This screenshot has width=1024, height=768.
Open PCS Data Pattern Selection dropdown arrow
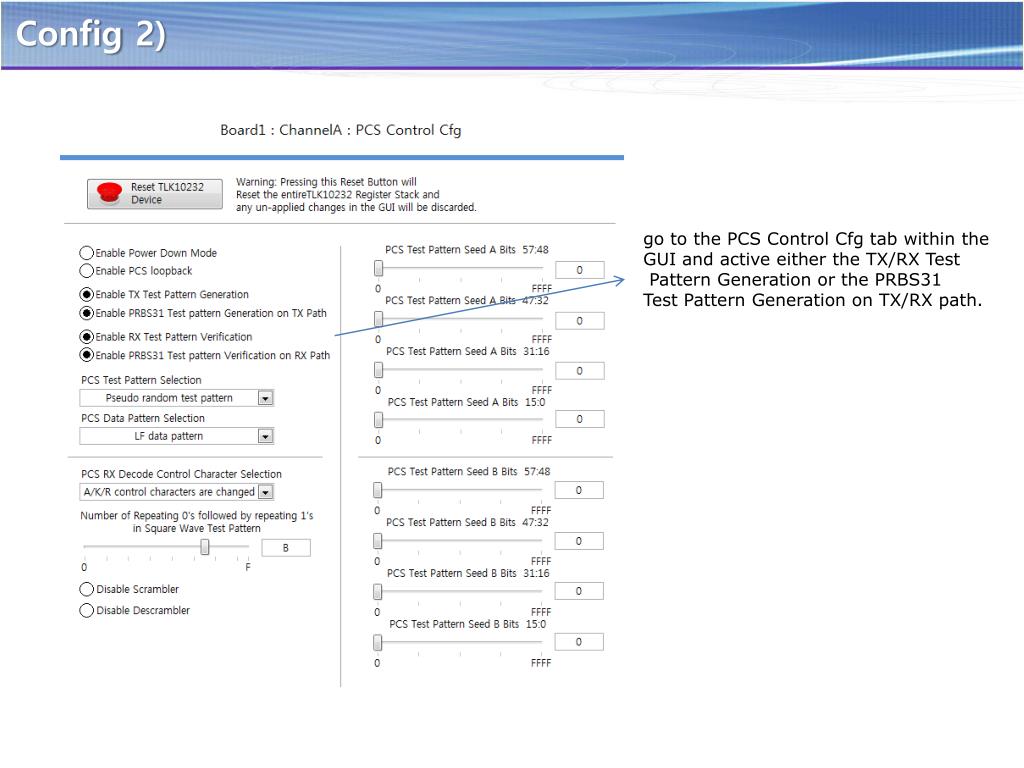point(265,436)
